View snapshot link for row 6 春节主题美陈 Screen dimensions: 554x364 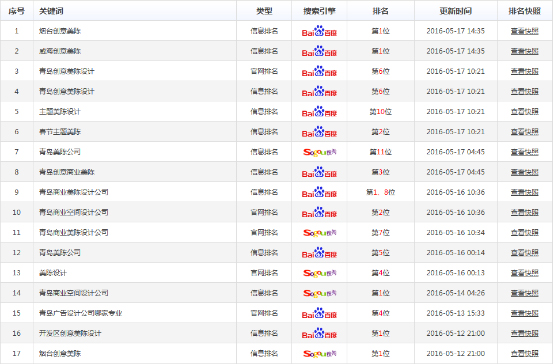point(525,132)
